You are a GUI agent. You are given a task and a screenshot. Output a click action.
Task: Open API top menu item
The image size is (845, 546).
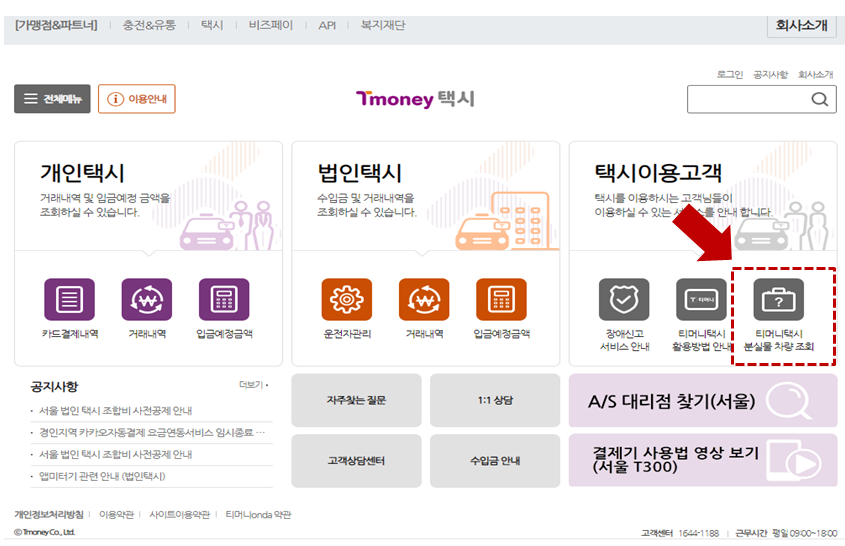click(x=327, y=25)
